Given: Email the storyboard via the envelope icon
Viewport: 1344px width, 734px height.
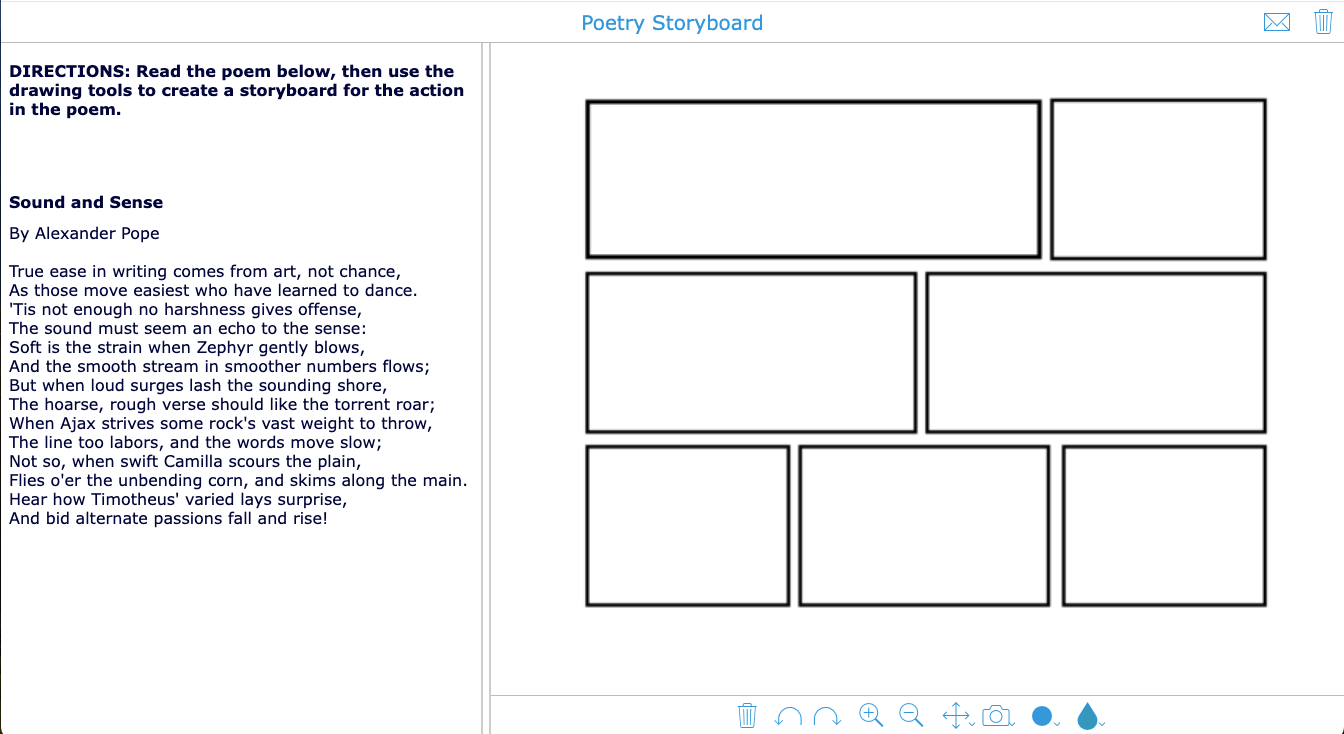Looking at the screenshot, I should tap(1277, 21).
